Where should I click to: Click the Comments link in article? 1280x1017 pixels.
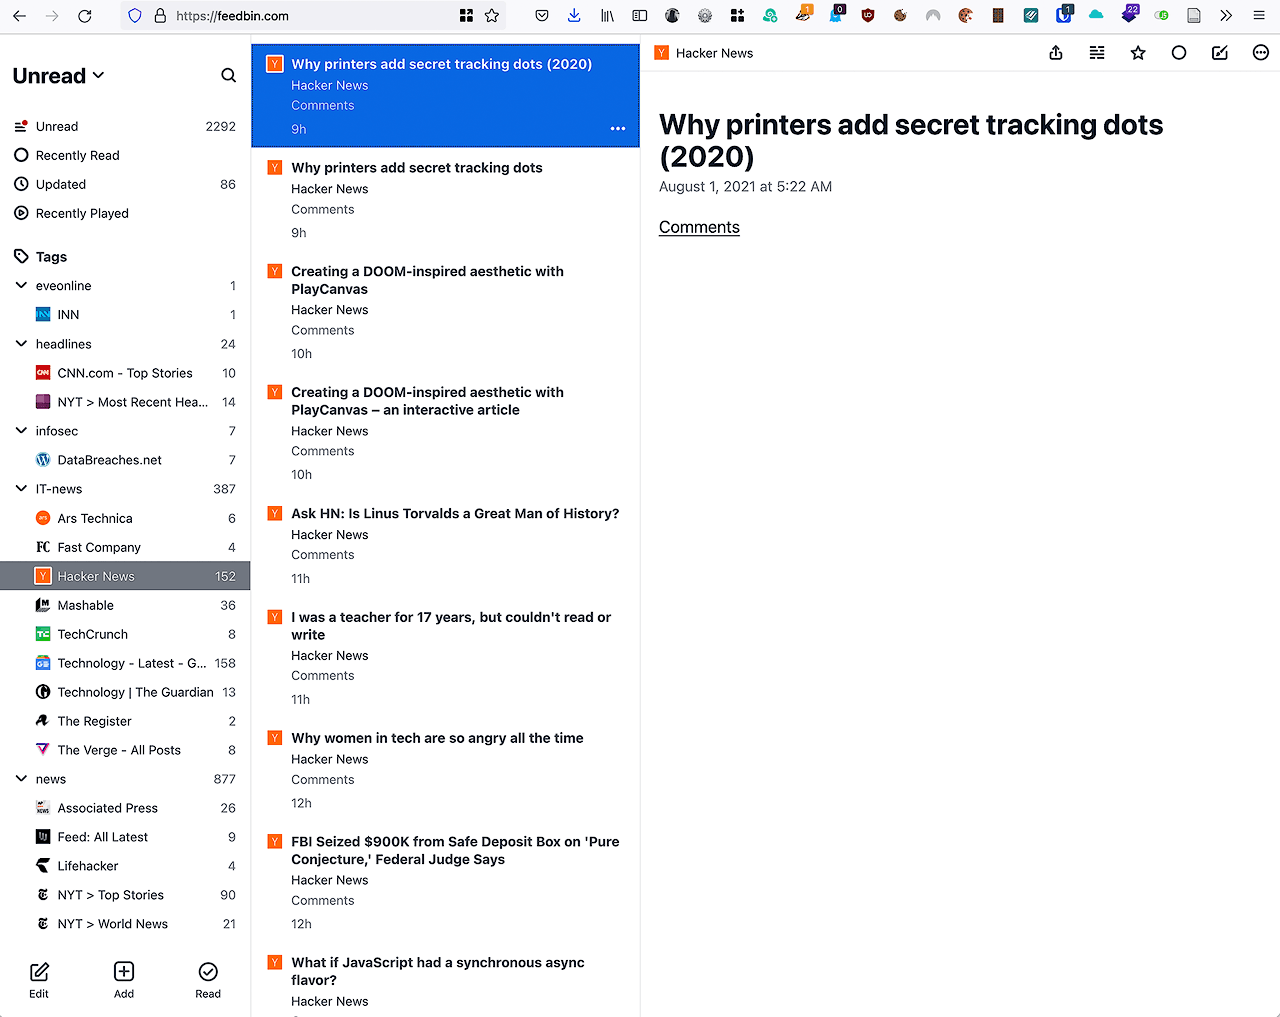[x=699, y=227]
